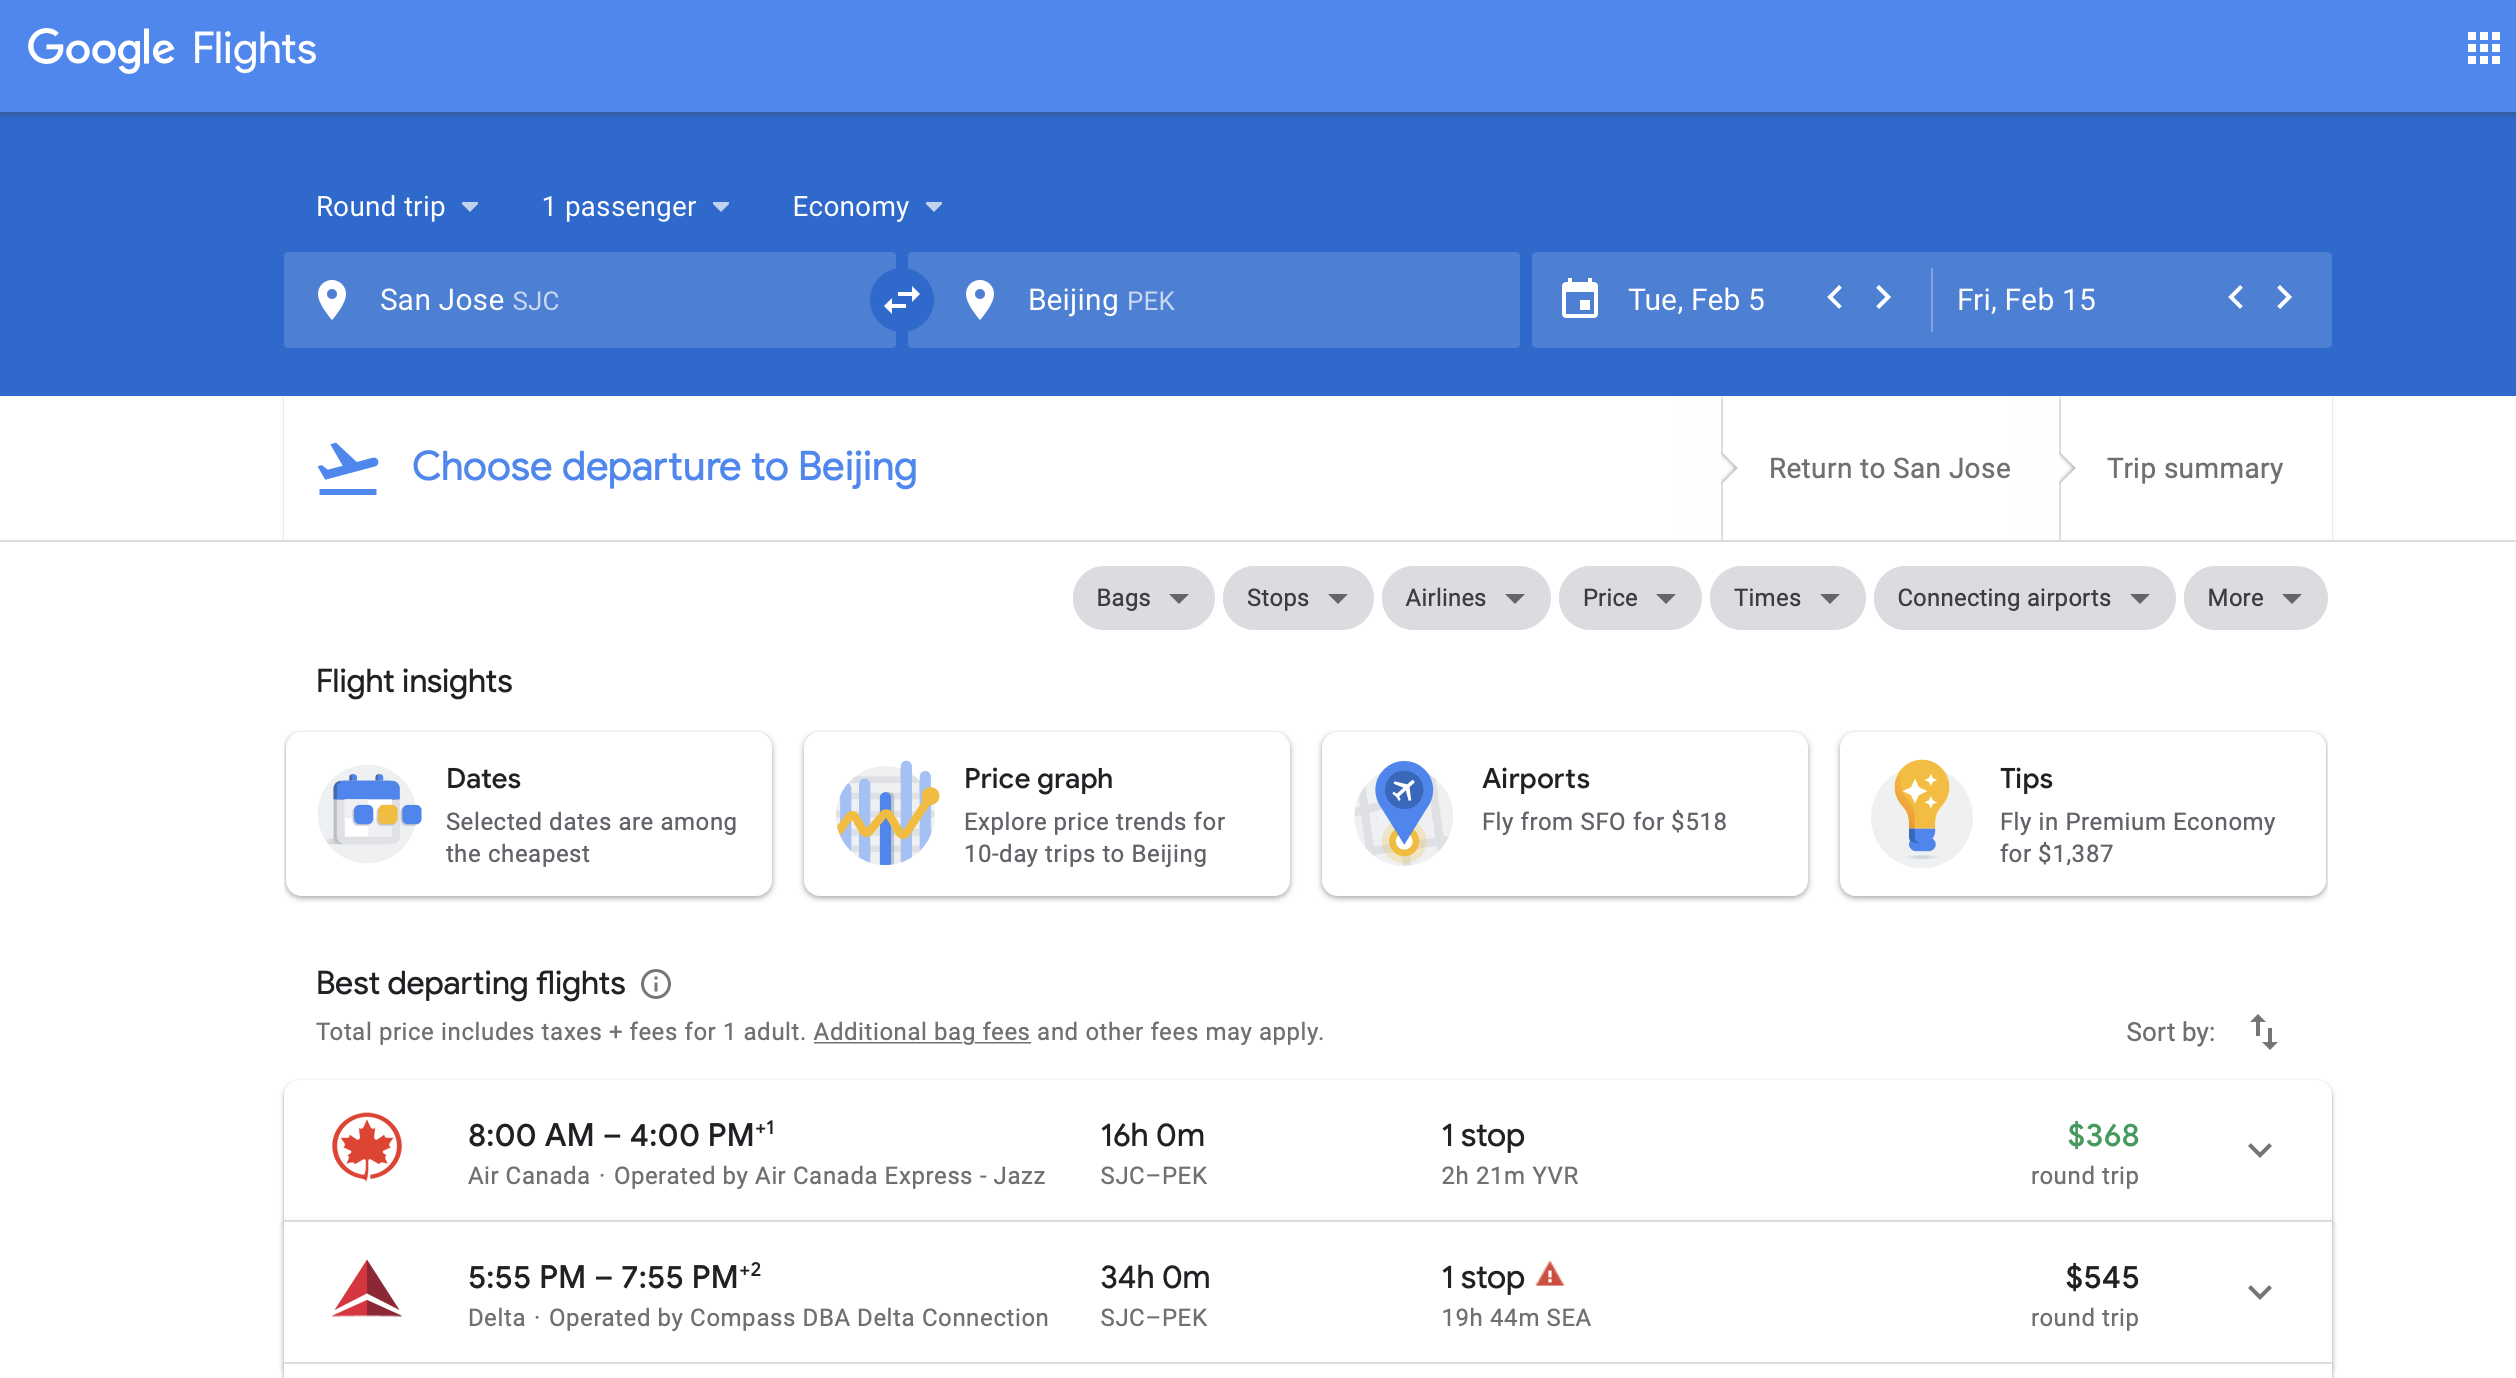The height and width of the screenshot is (1378, 2516).
Task: Click the Flight insights heading
Action: pos(414,681)
